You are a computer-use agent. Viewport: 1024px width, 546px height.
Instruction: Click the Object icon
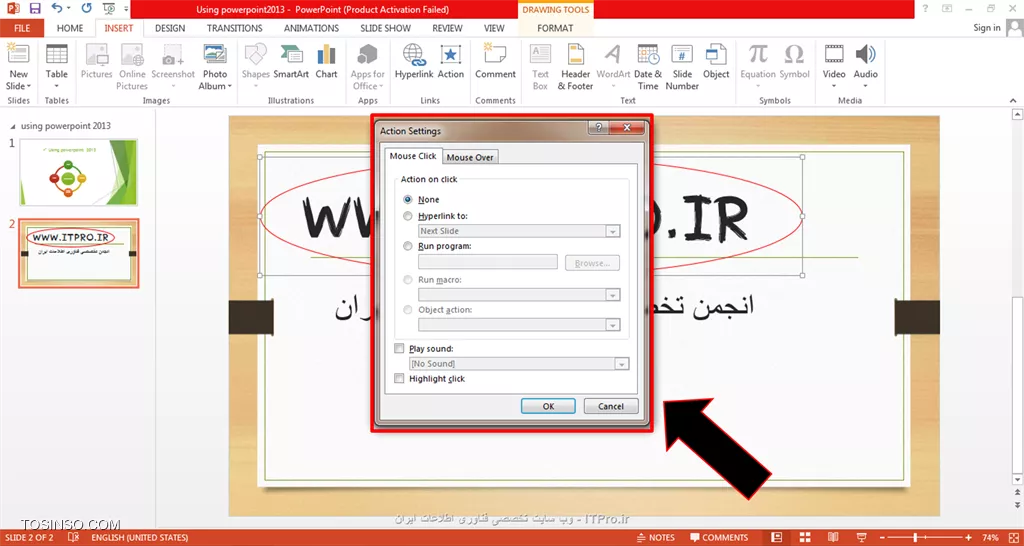click(716, 55)
